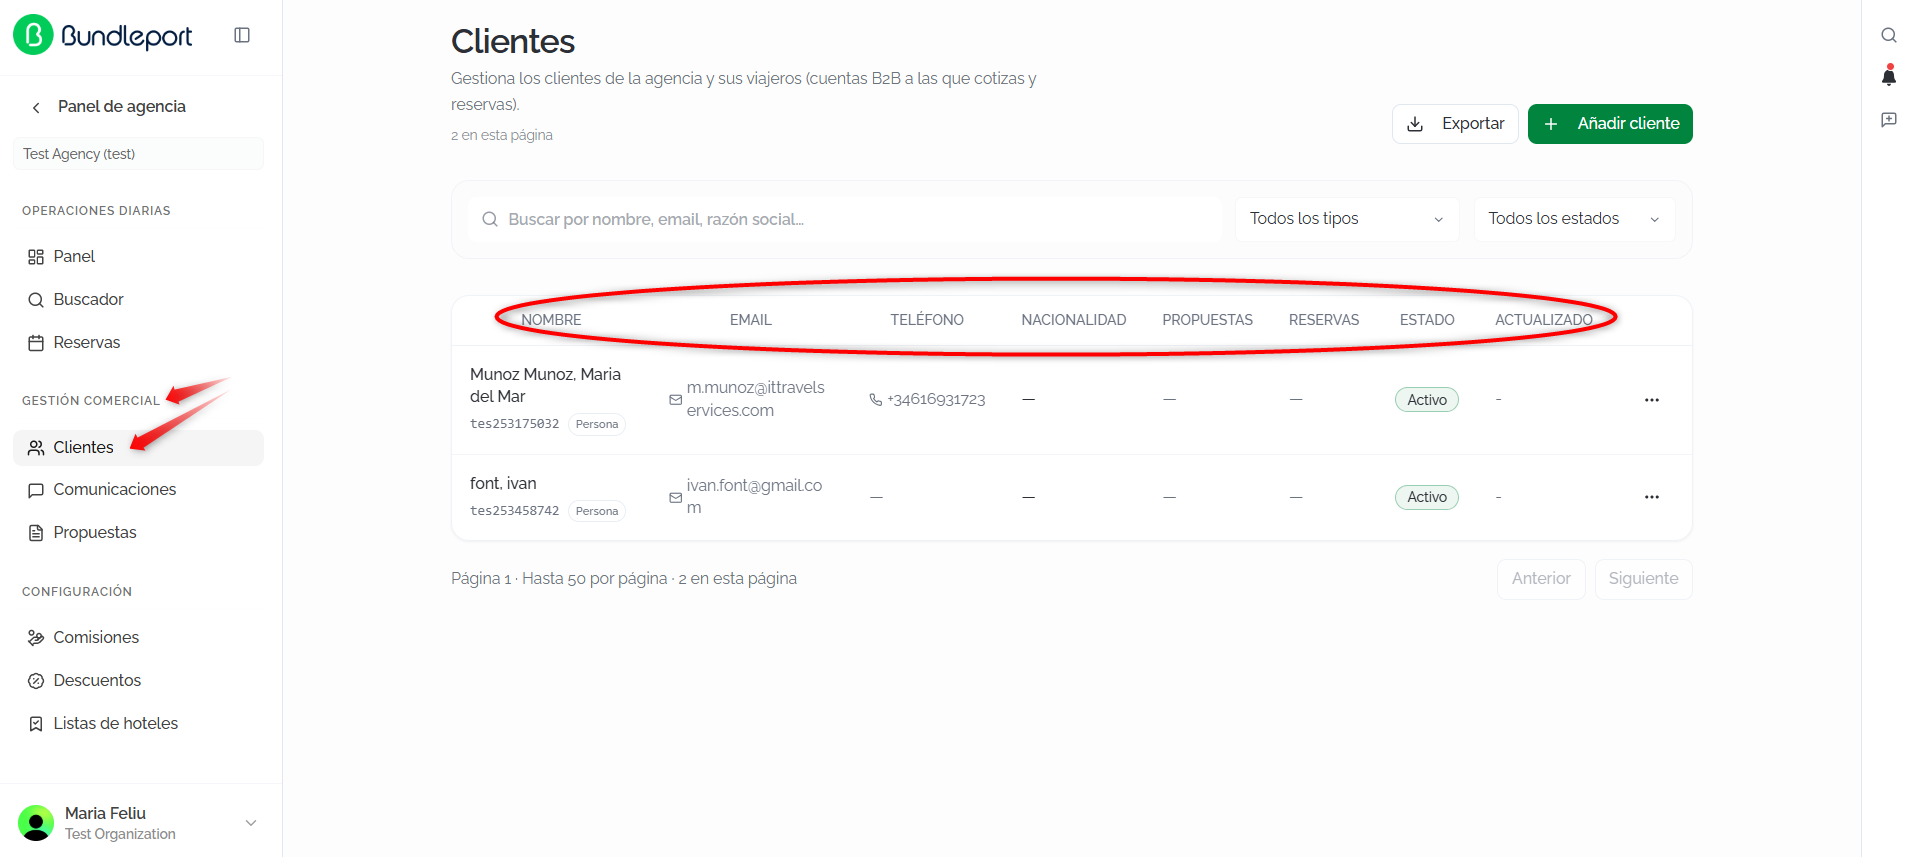
Task: Click the download icon on Exportar button
Action: 1415,124
